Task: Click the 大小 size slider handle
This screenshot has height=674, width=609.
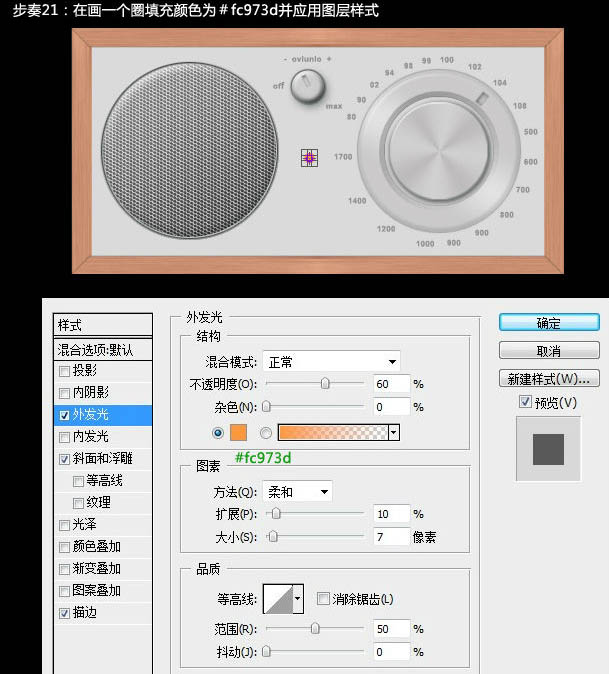Action: click(x=273, y=536)
